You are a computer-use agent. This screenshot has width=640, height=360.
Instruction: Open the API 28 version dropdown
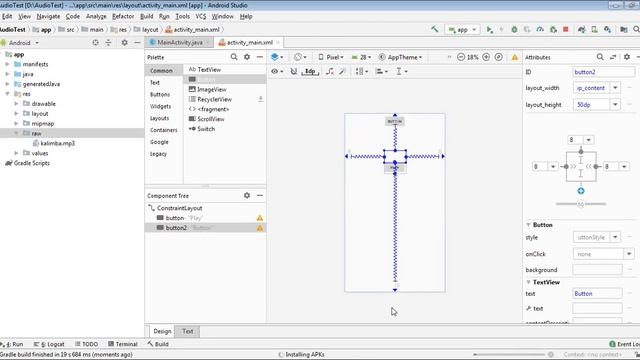(x=361, y=57)
